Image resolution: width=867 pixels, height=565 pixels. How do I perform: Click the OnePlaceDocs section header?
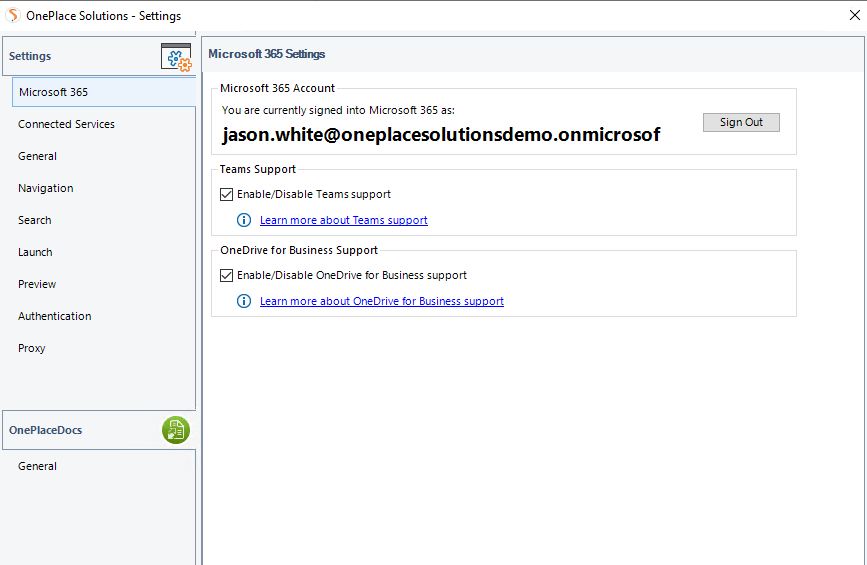point(99,430)
